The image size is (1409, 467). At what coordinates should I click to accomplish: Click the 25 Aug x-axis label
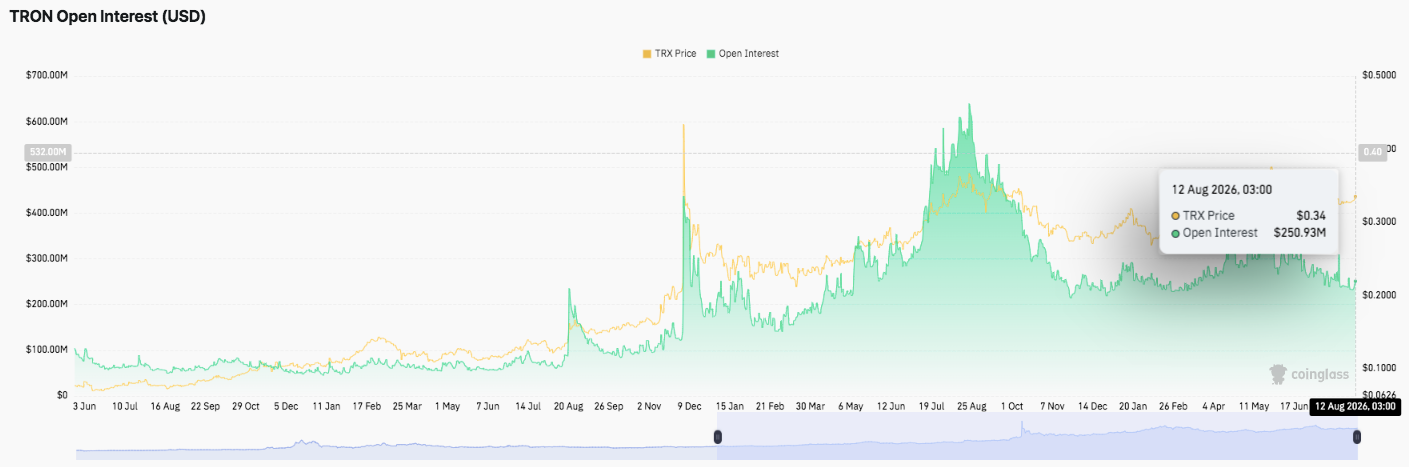click(972, 407)
